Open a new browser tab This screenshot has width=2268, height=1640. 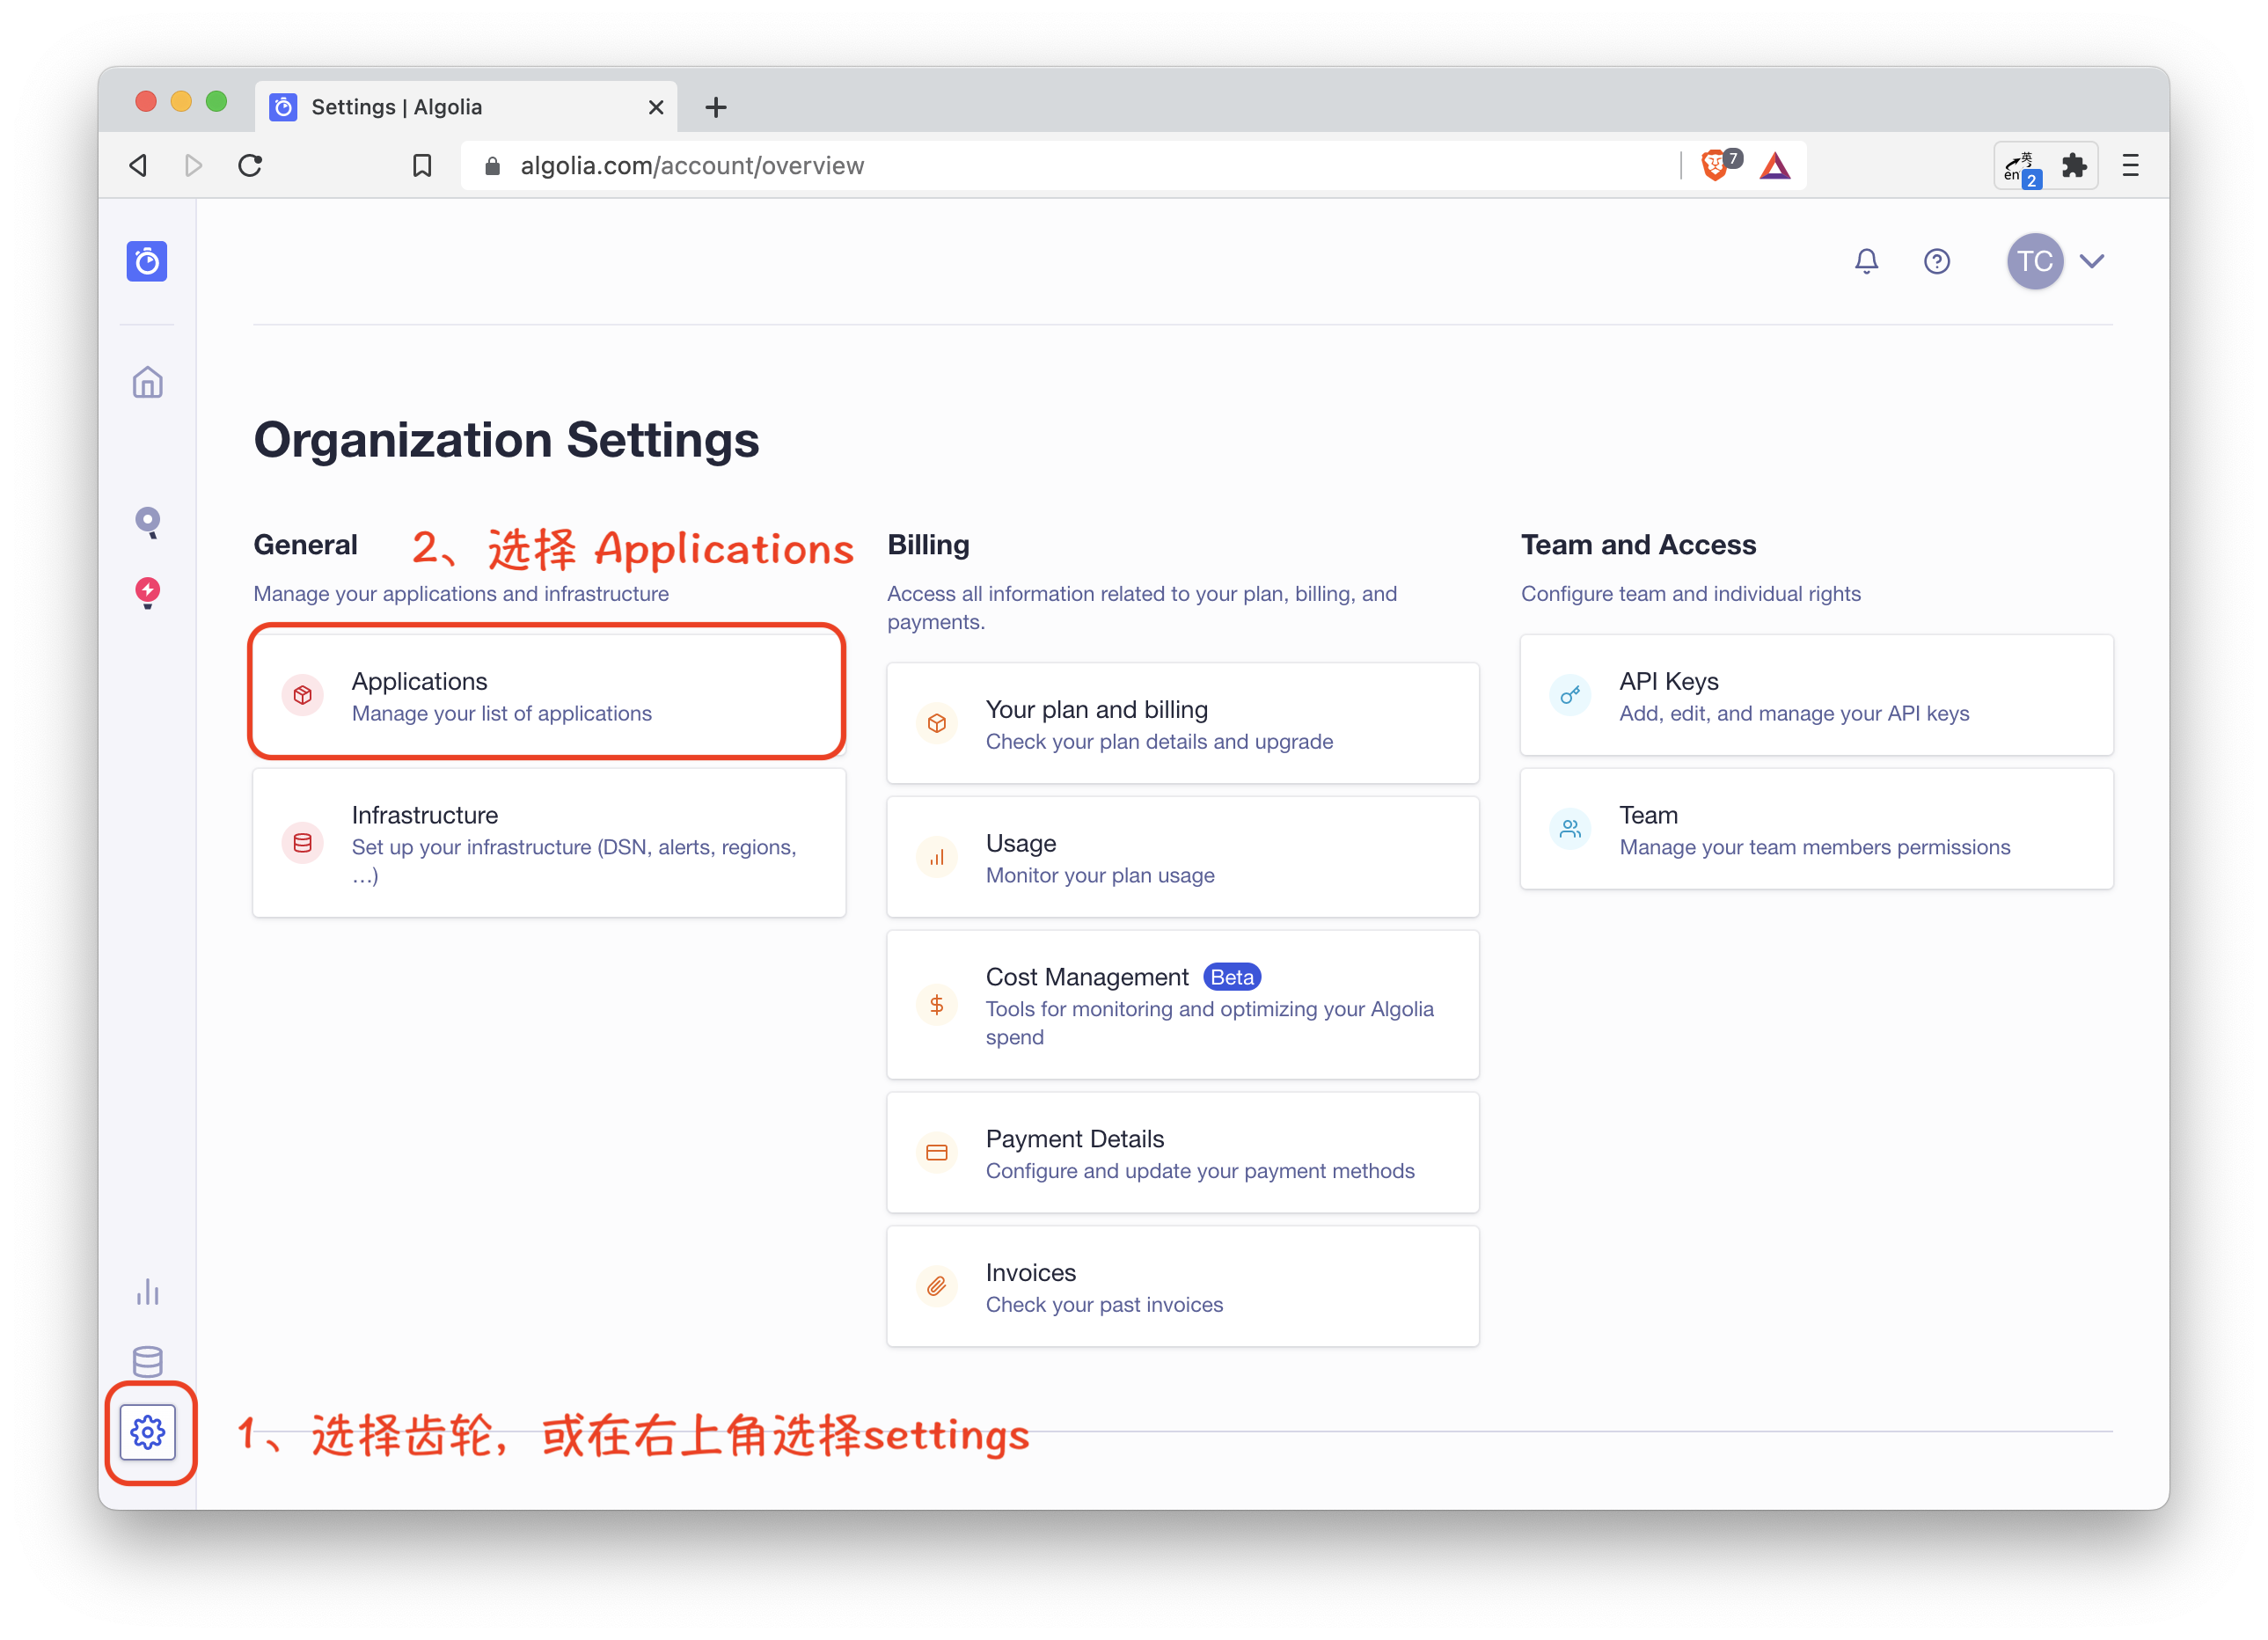click(716, 107)
